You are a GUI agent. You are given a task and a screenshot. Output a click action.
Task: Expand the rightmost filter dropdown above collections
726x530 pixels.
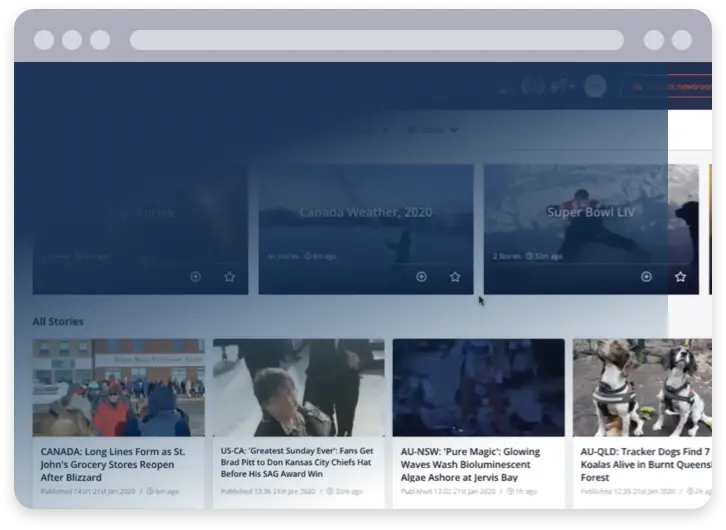pyautogui.click(x=432, y=130)
